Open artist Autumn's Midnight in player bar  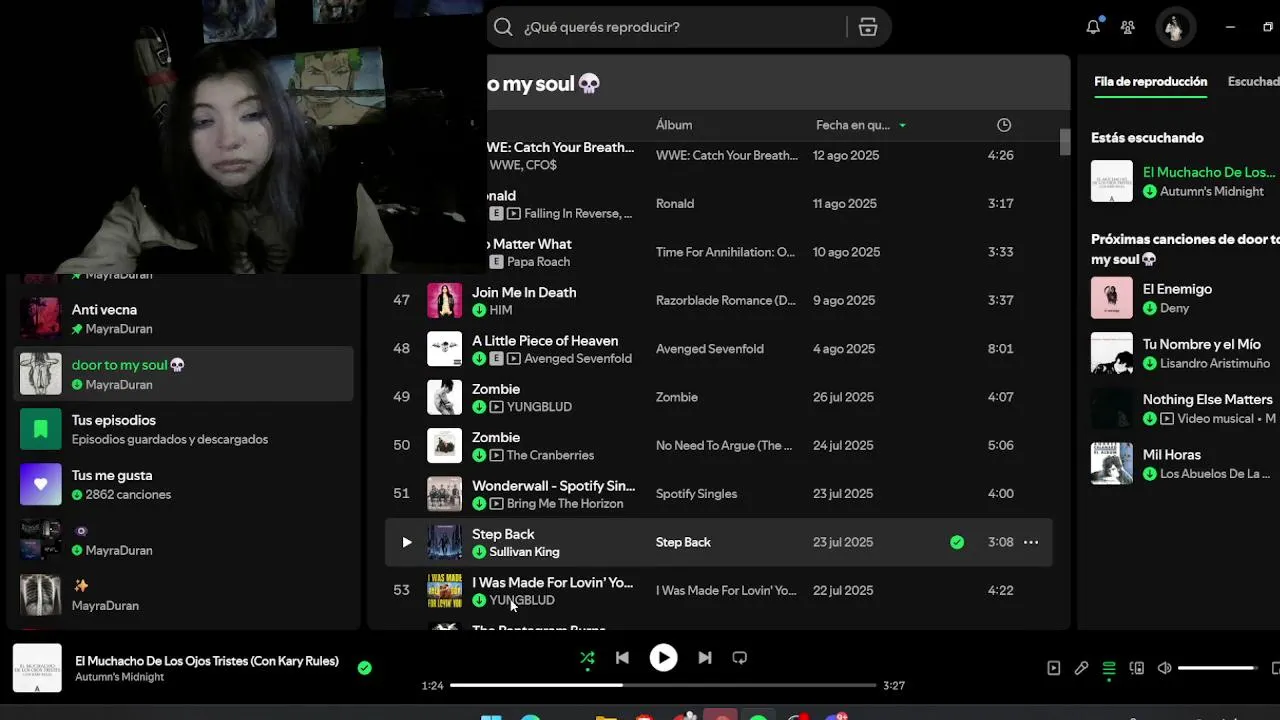[119, 677]
